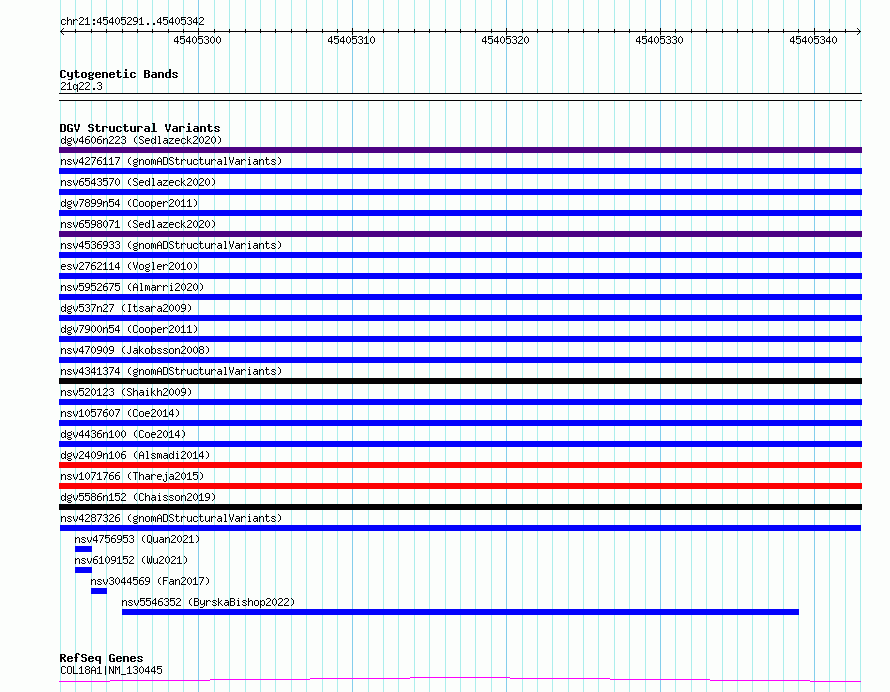
Task: Click dgv2409n106 (Alsmadi2014) label
Action: click(x=135, y=455)
